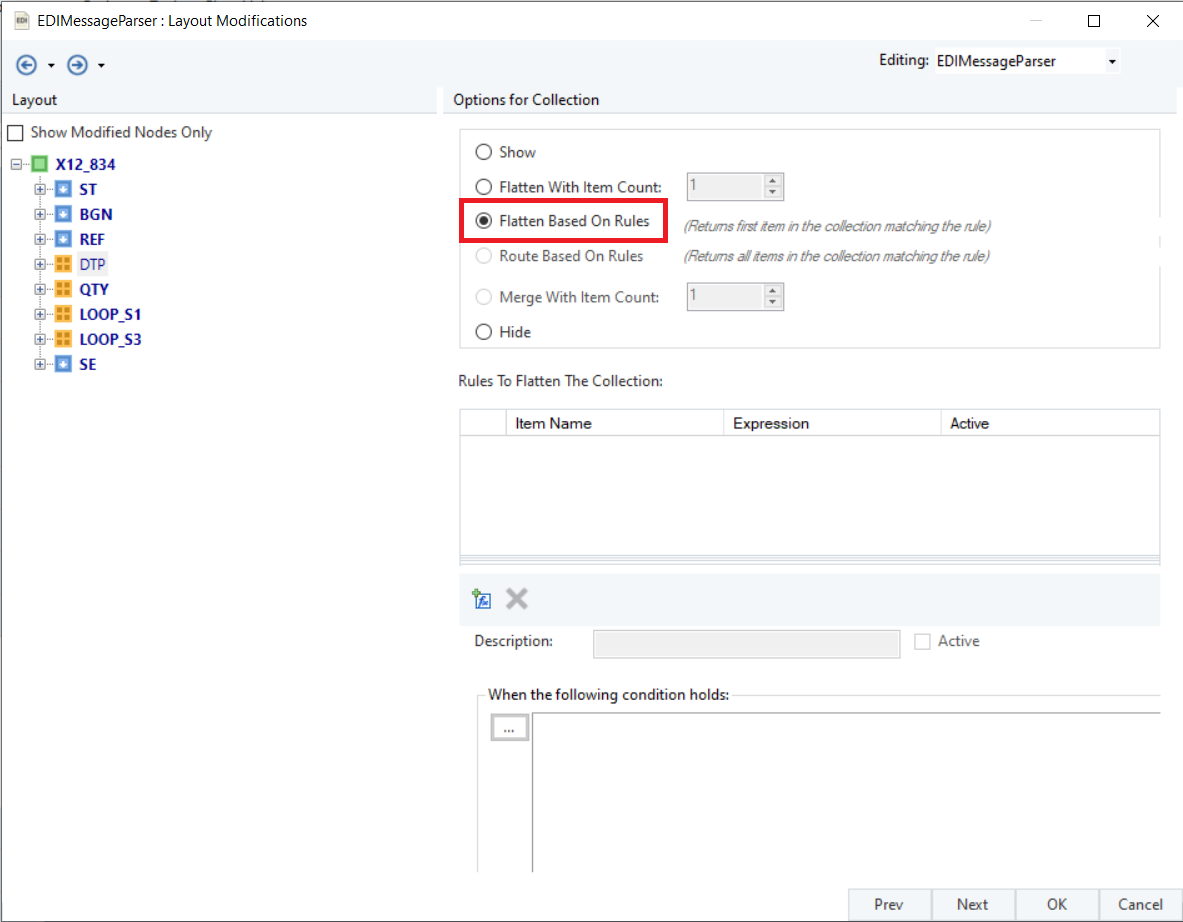Select the X12_834 root node icon
This screenshot has height=922, width=1183.
click(39, 164)
